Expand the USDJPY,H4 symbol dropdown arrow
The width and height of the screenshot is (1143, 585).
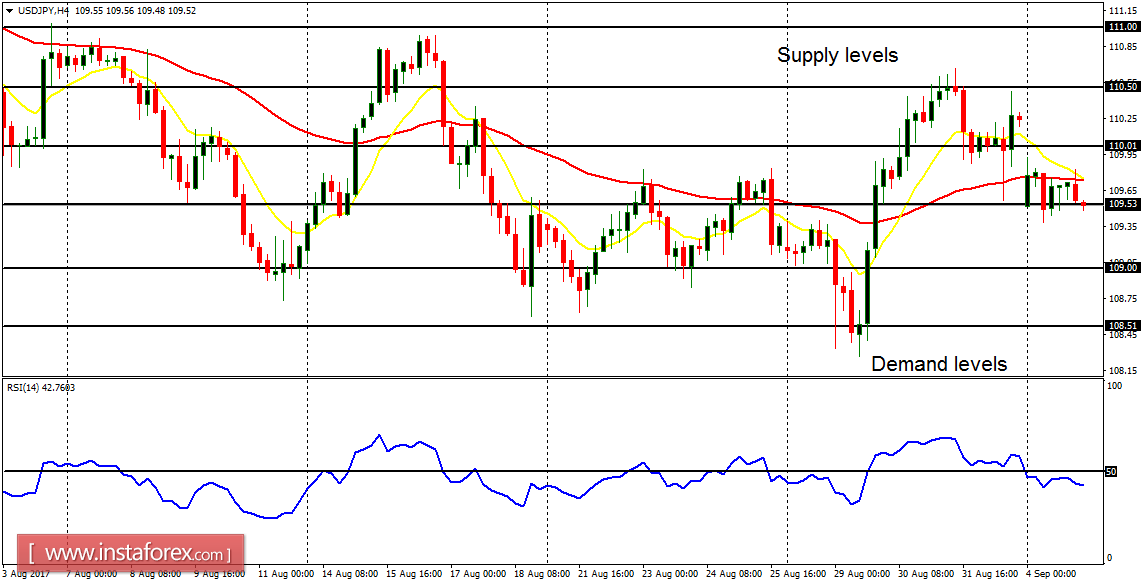pyautogui.click(x=9, y=10)
